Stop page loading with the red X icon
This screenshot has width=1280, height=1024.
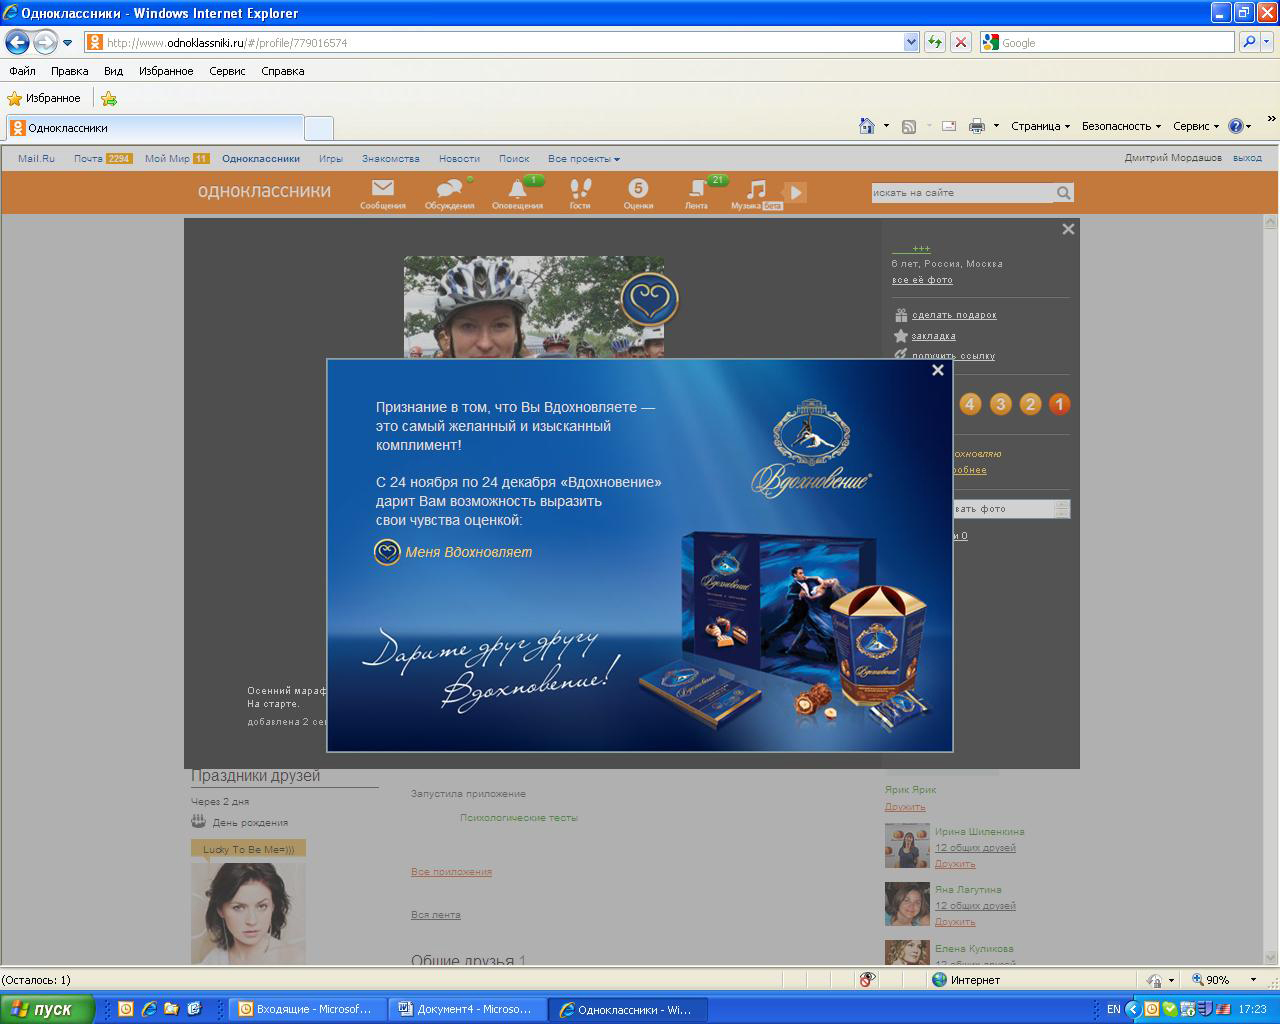960,42
